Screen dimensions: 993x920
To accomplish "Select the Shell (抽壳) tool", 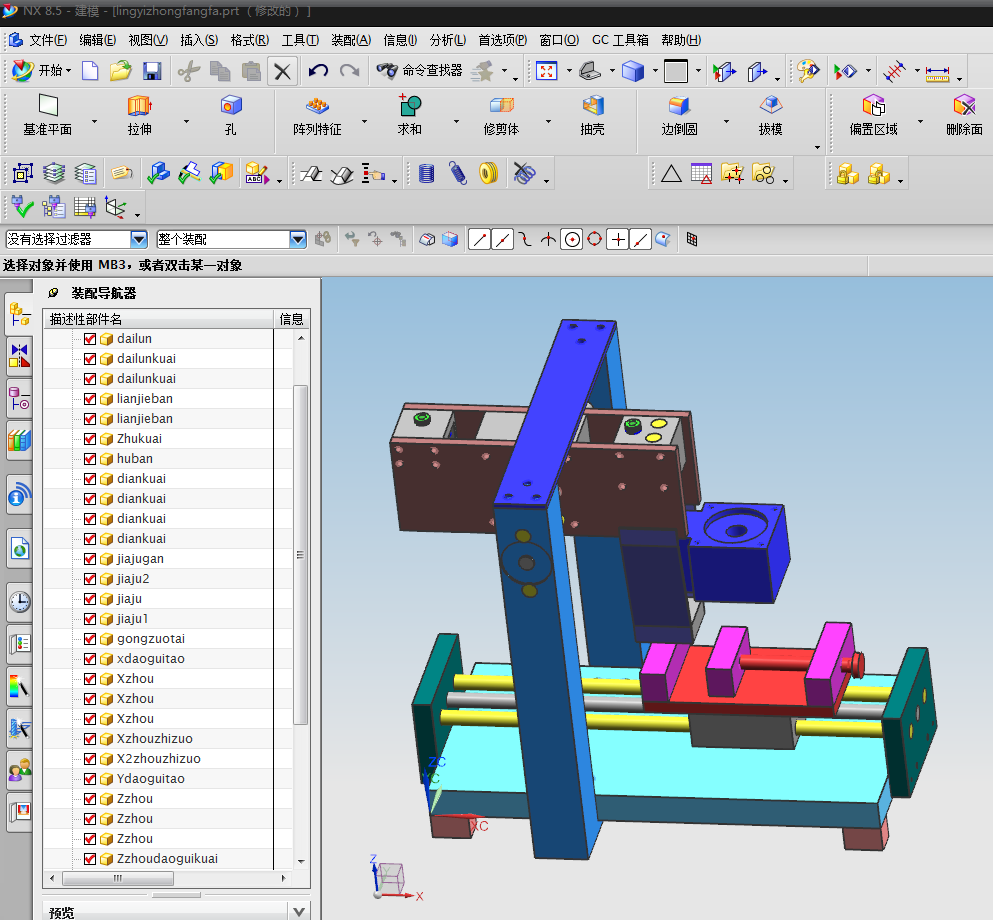I will click(593, 115).
